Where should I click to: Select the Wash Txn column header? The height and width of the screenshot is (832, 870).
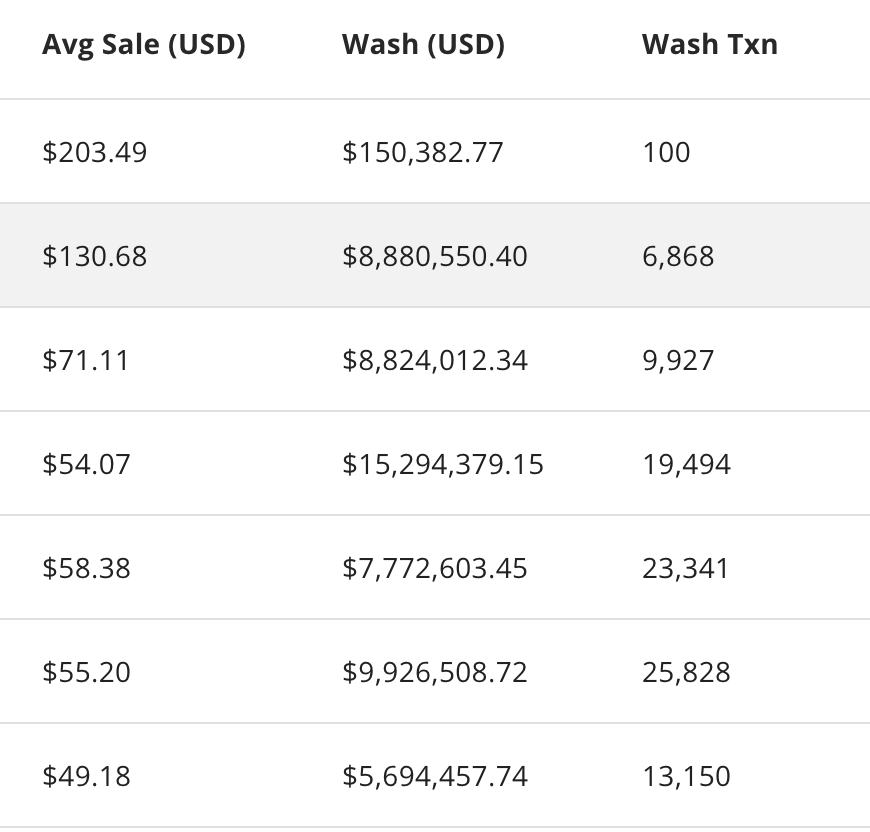tap(709, 45)
